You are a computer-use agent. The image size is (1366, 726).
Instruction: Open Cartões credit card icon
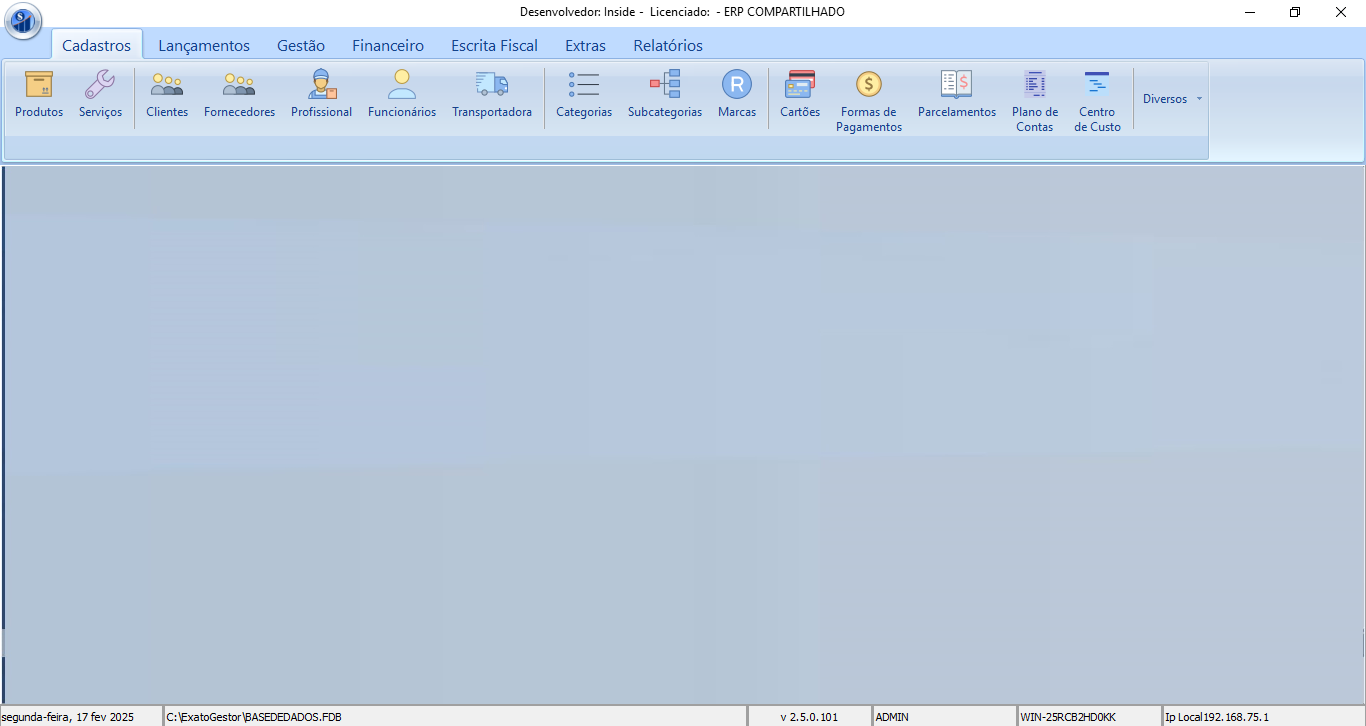tap(800, 85)
